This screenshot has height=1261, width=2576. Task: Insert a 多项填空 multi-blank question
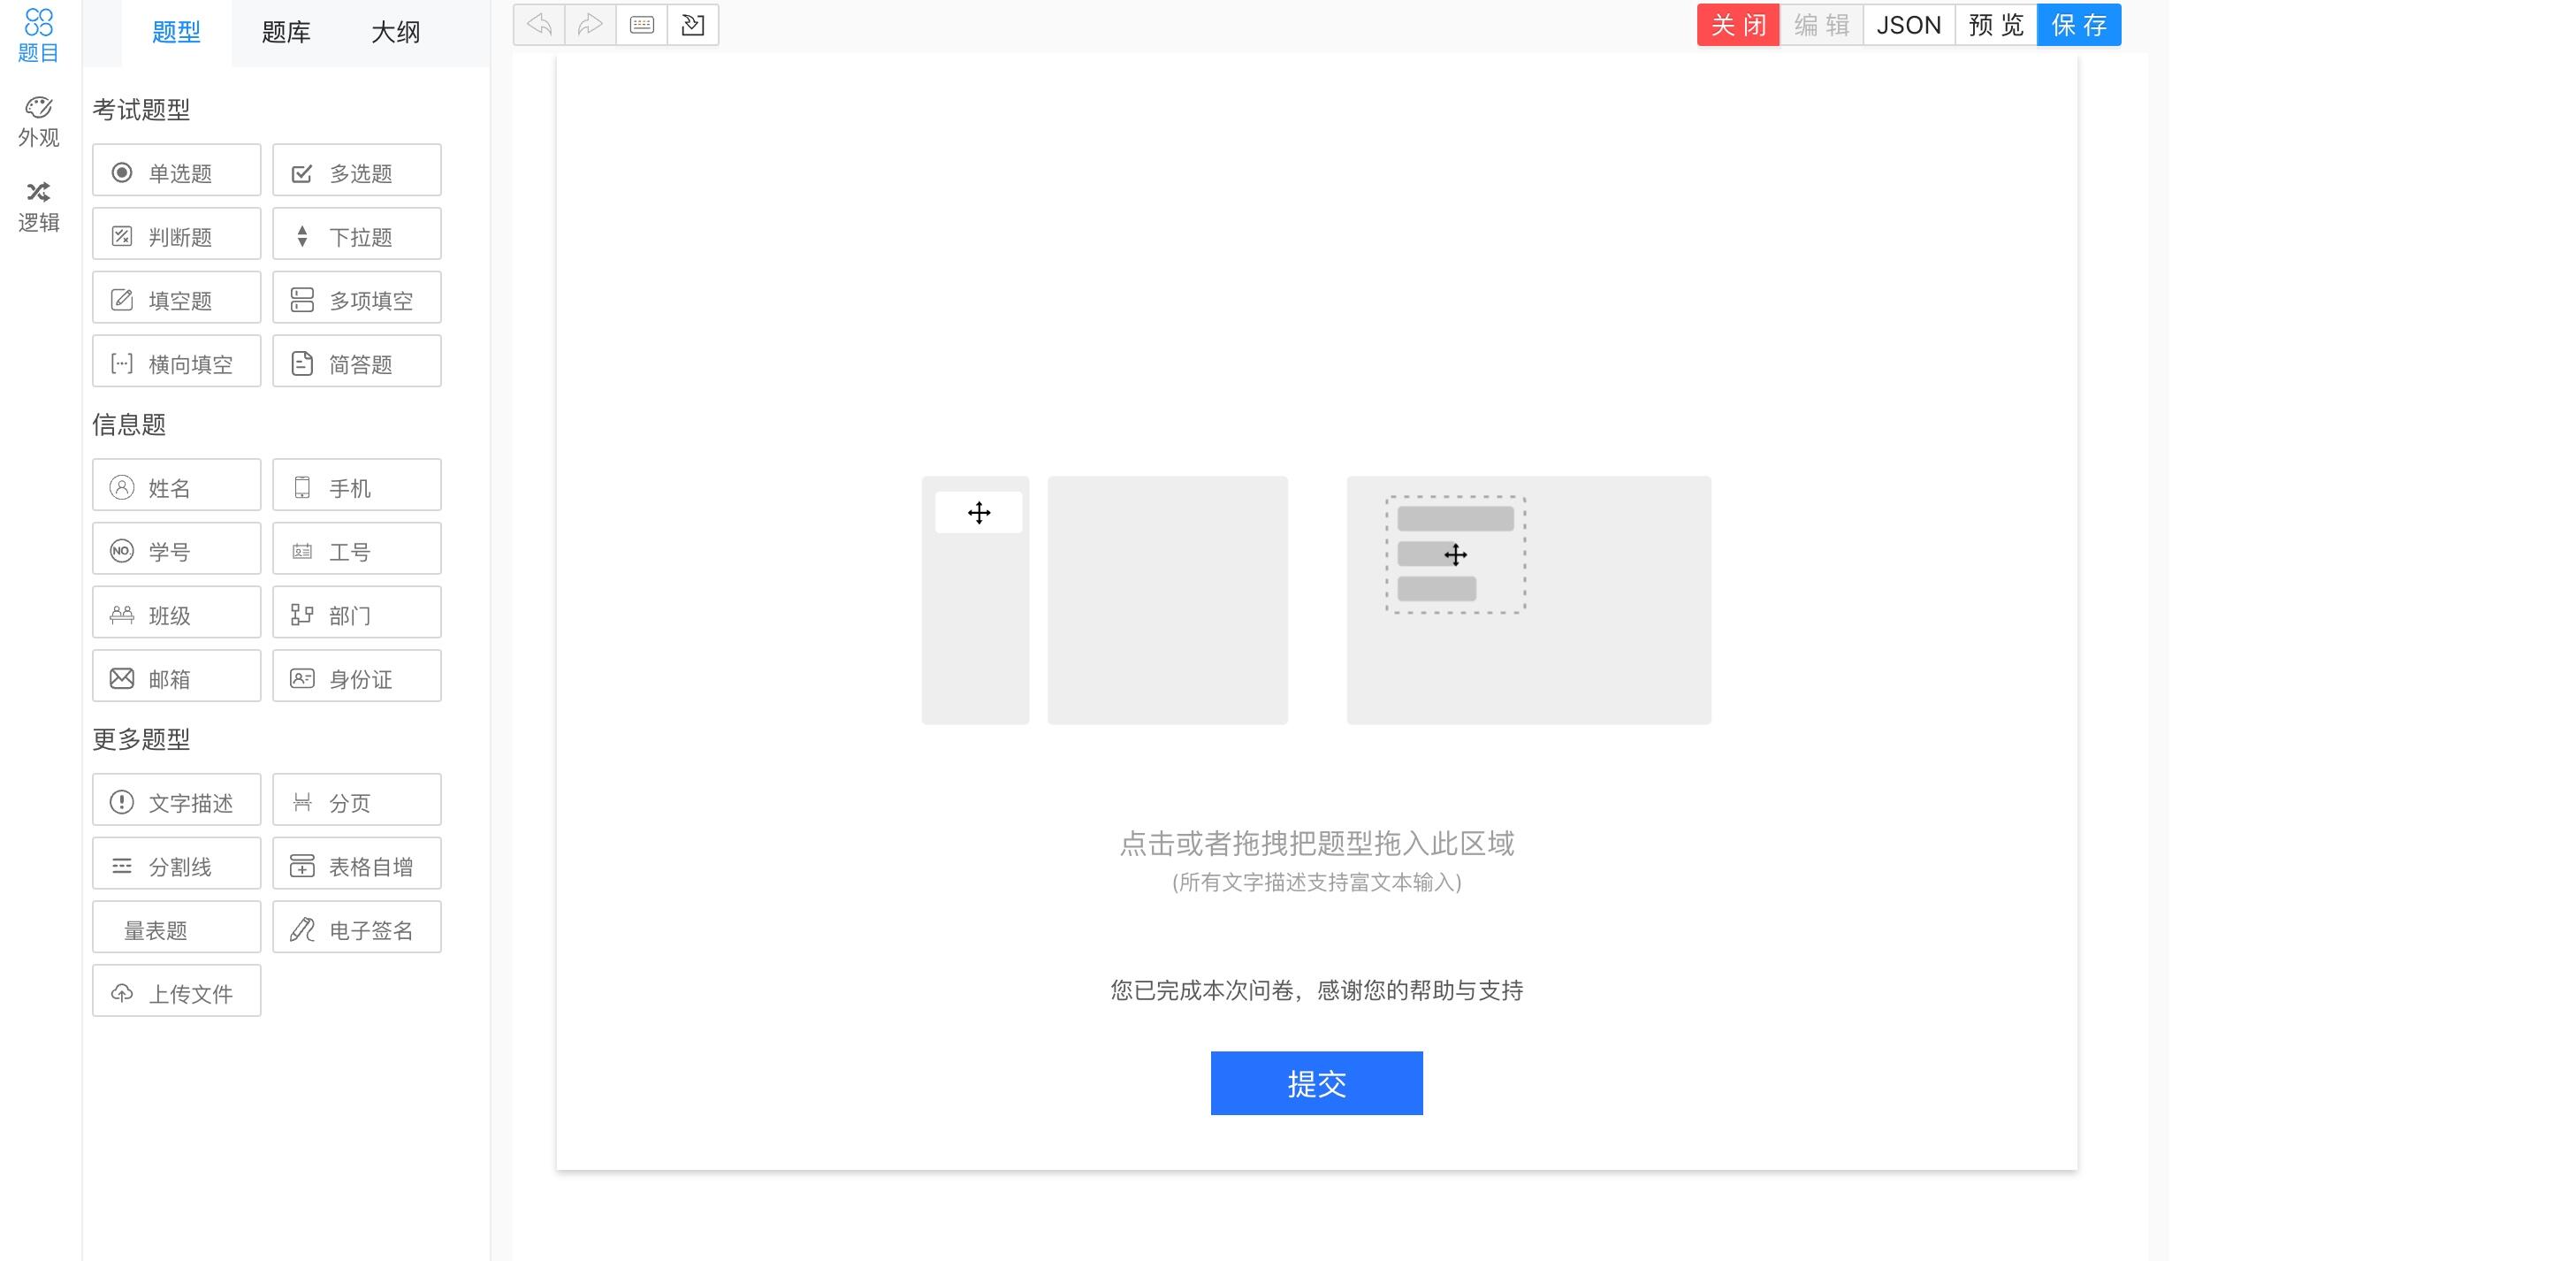(357, 300)
